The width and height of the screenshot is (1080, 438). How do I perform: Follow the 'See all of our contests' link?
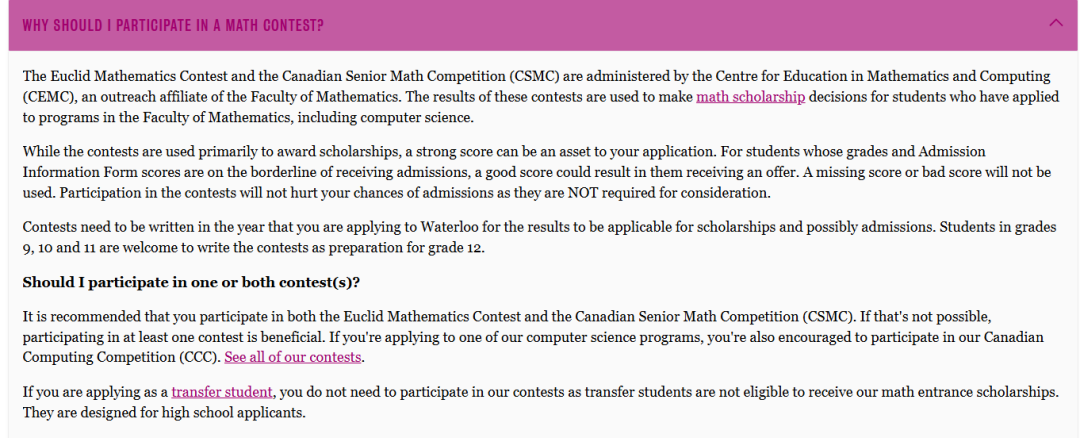pyautogui.click(x=293, y=357)
